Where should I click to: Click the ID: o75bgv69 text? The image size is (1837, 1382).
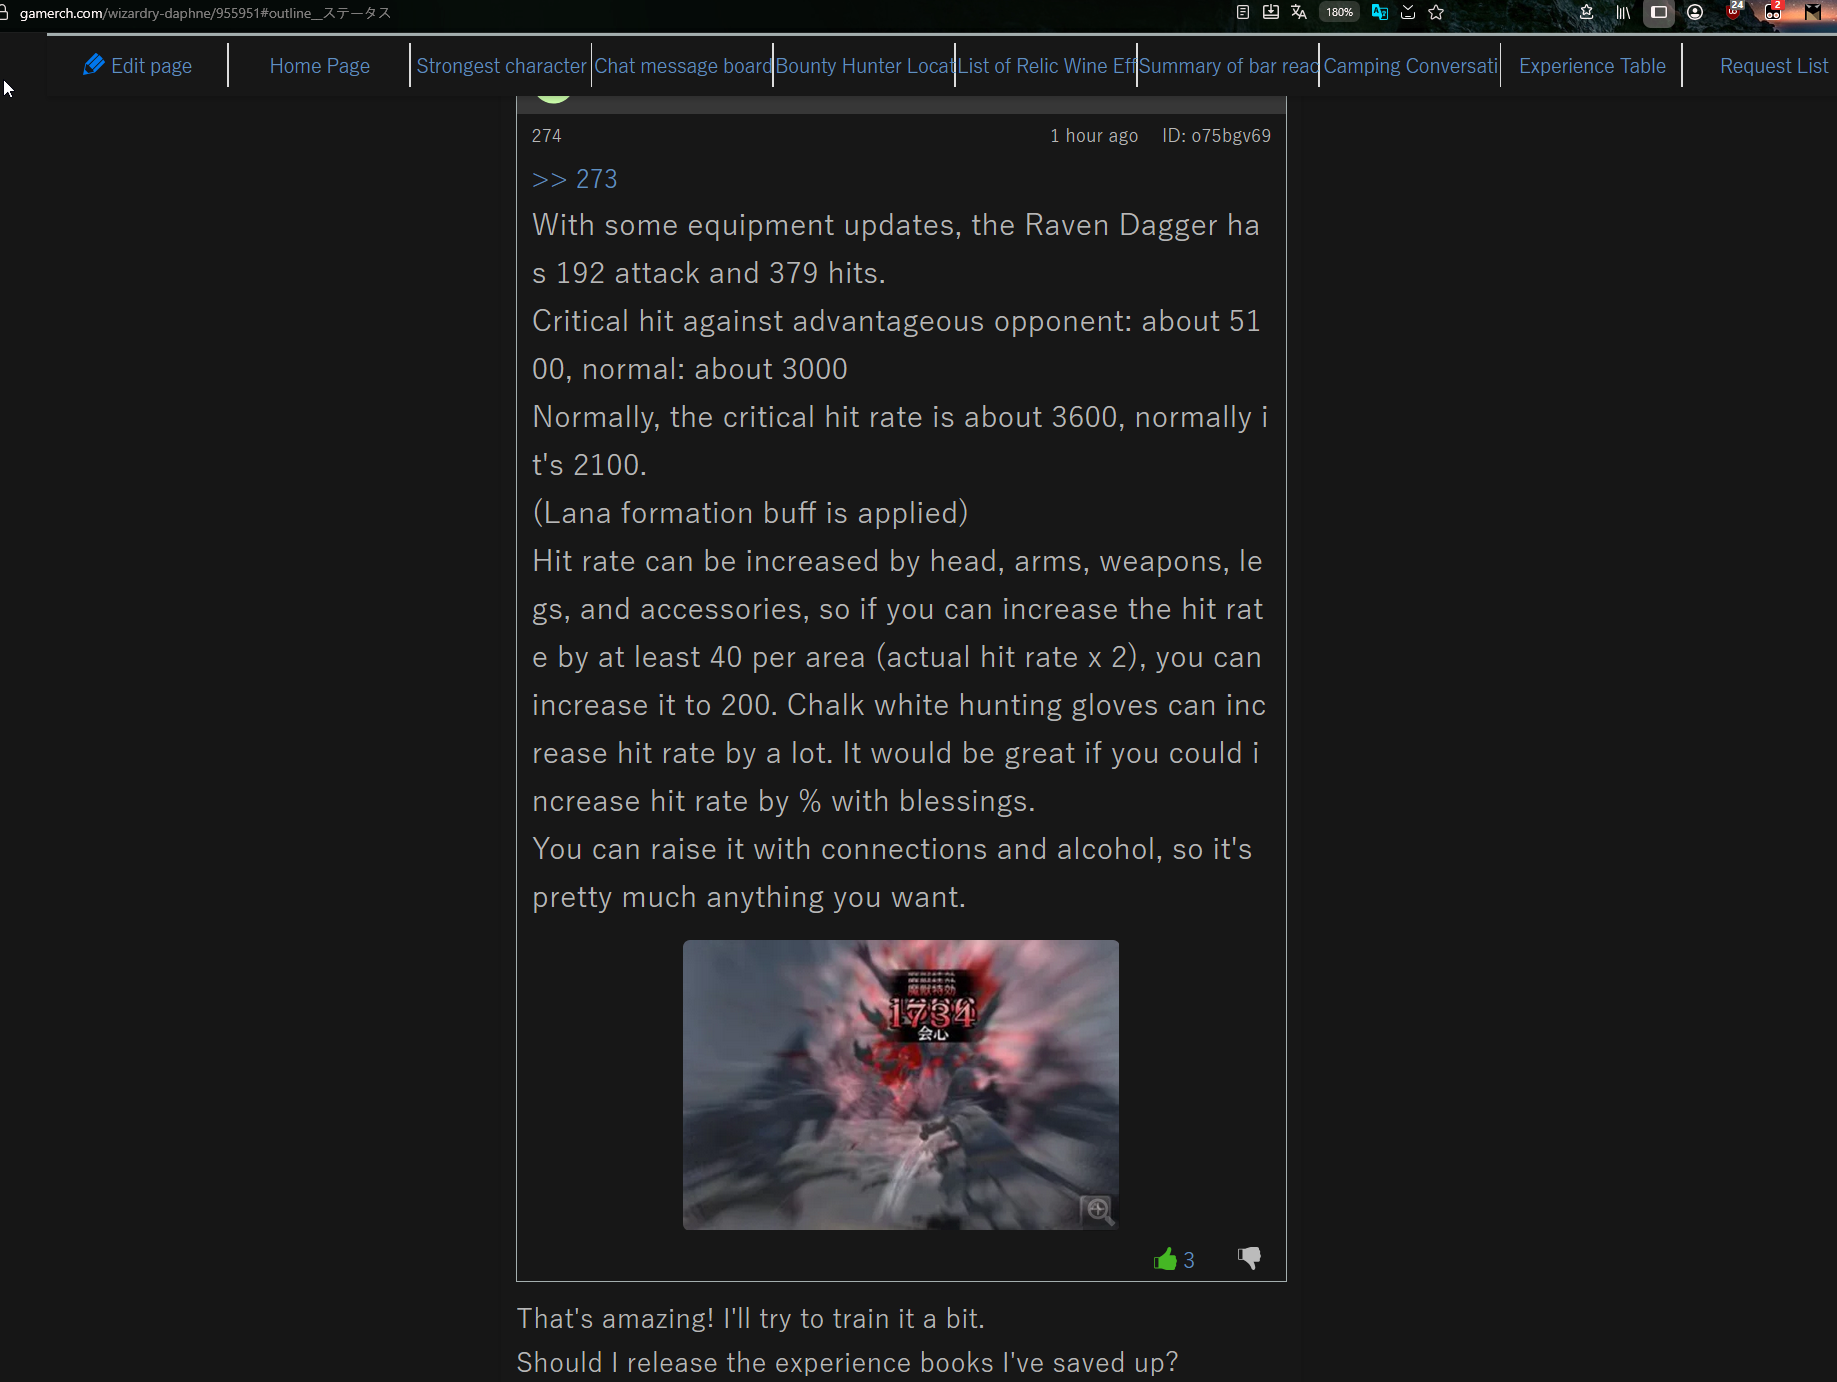1216,136
